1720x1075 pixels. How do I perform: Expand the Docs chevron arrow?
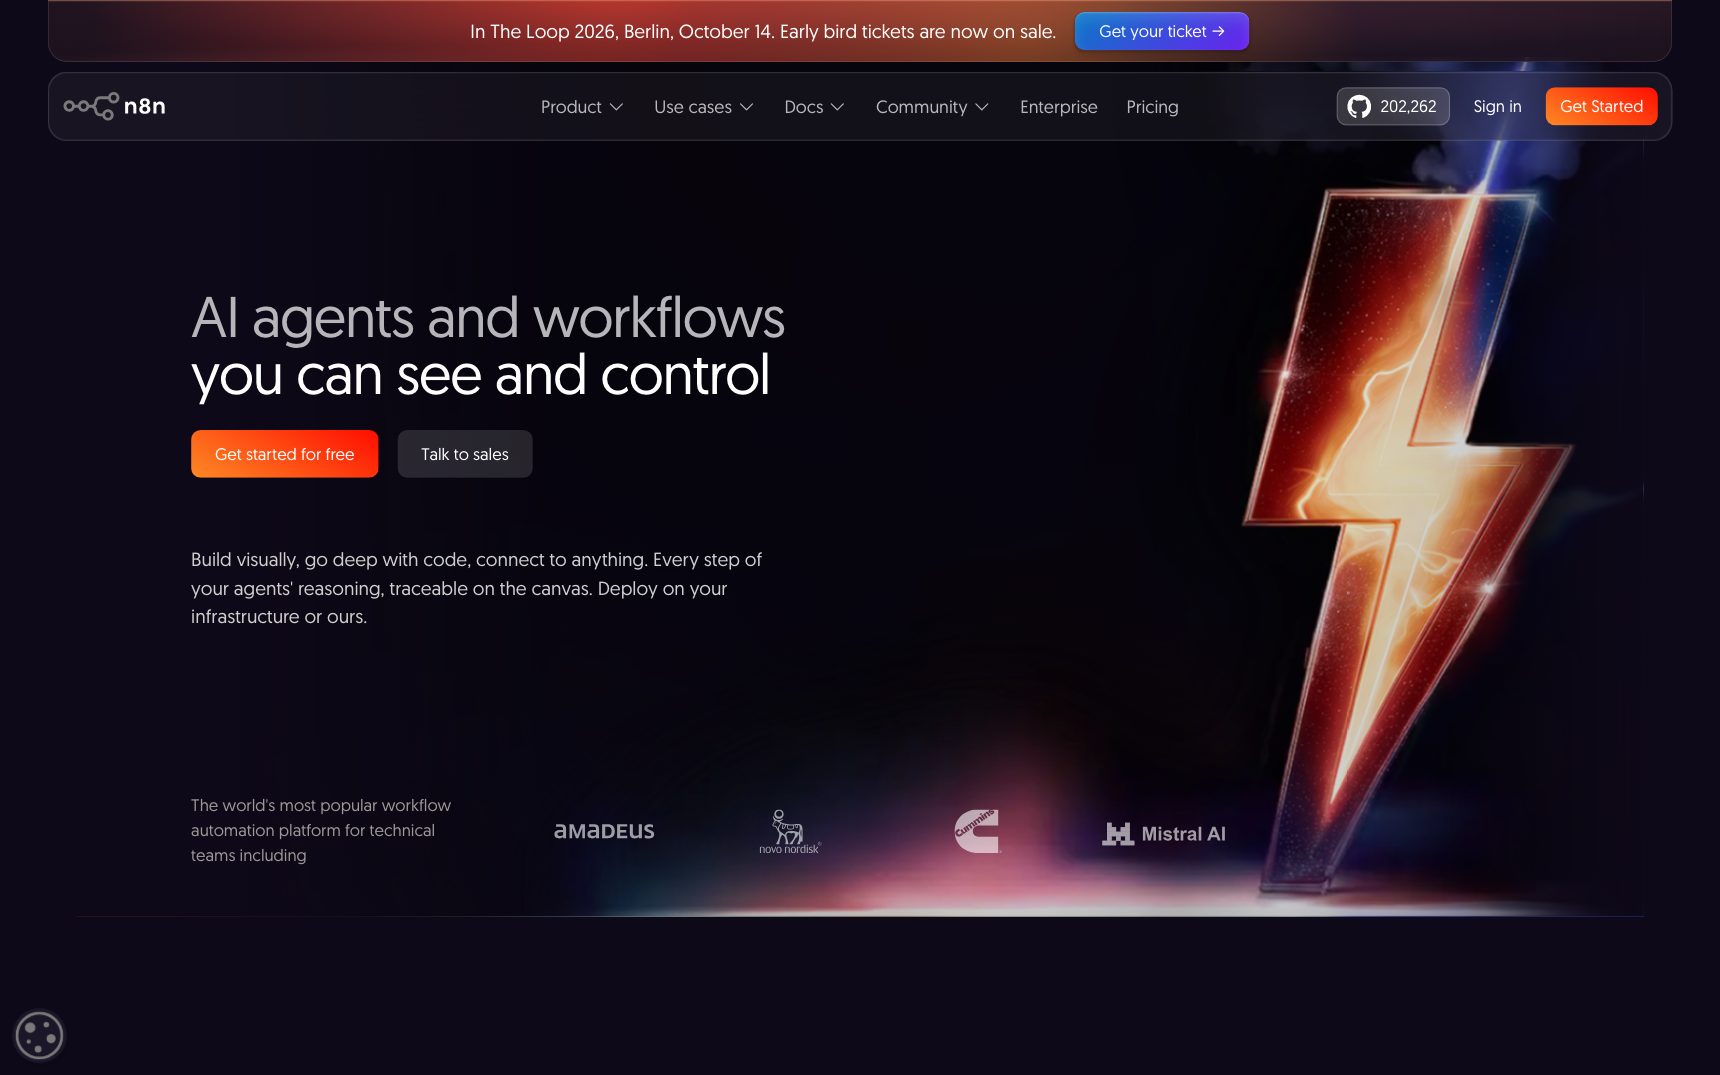tap(838, 107)
